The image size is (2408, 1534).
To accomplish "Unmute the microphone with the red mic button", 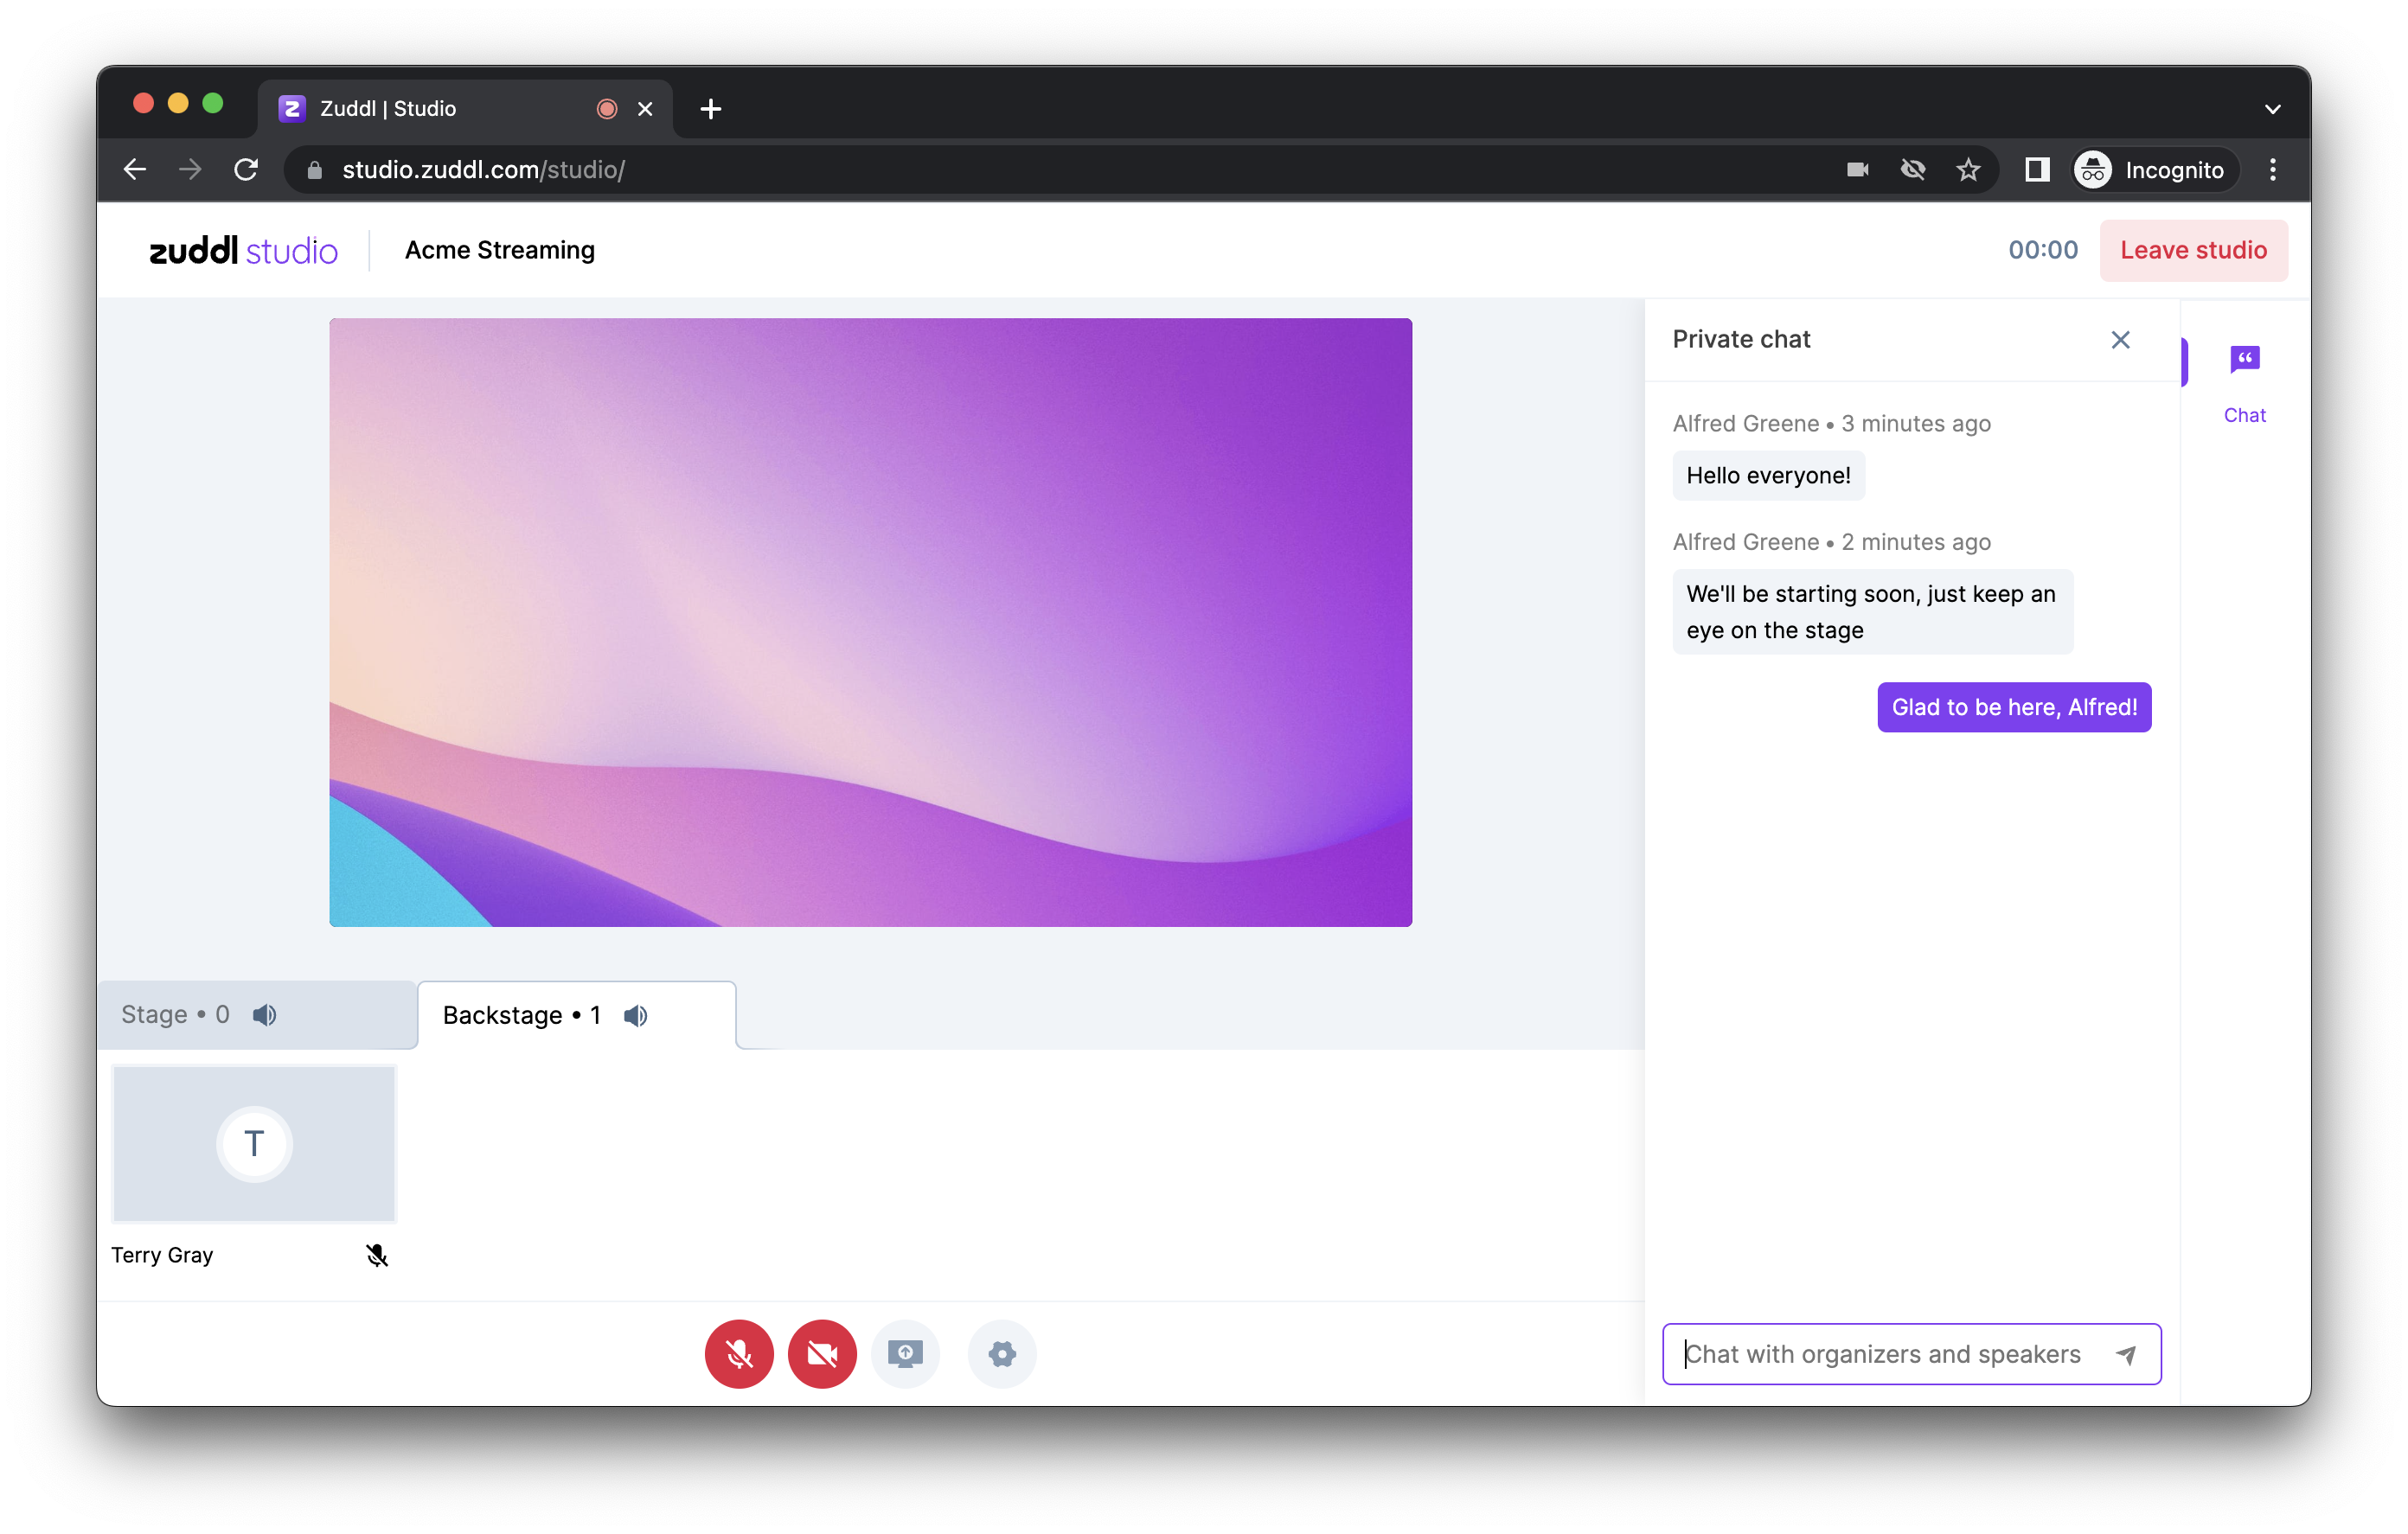I will (739, 1354).
